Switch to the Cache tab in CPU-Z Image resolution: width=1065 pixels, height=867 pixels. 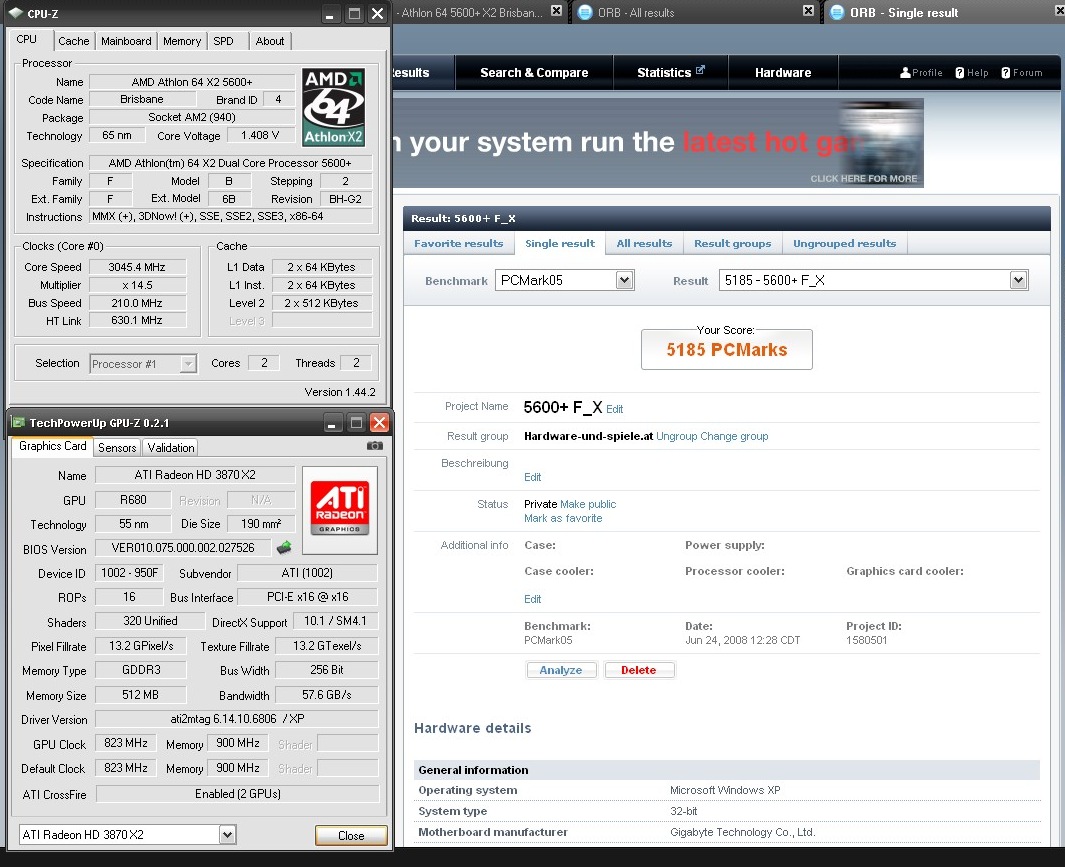[73, 41]
